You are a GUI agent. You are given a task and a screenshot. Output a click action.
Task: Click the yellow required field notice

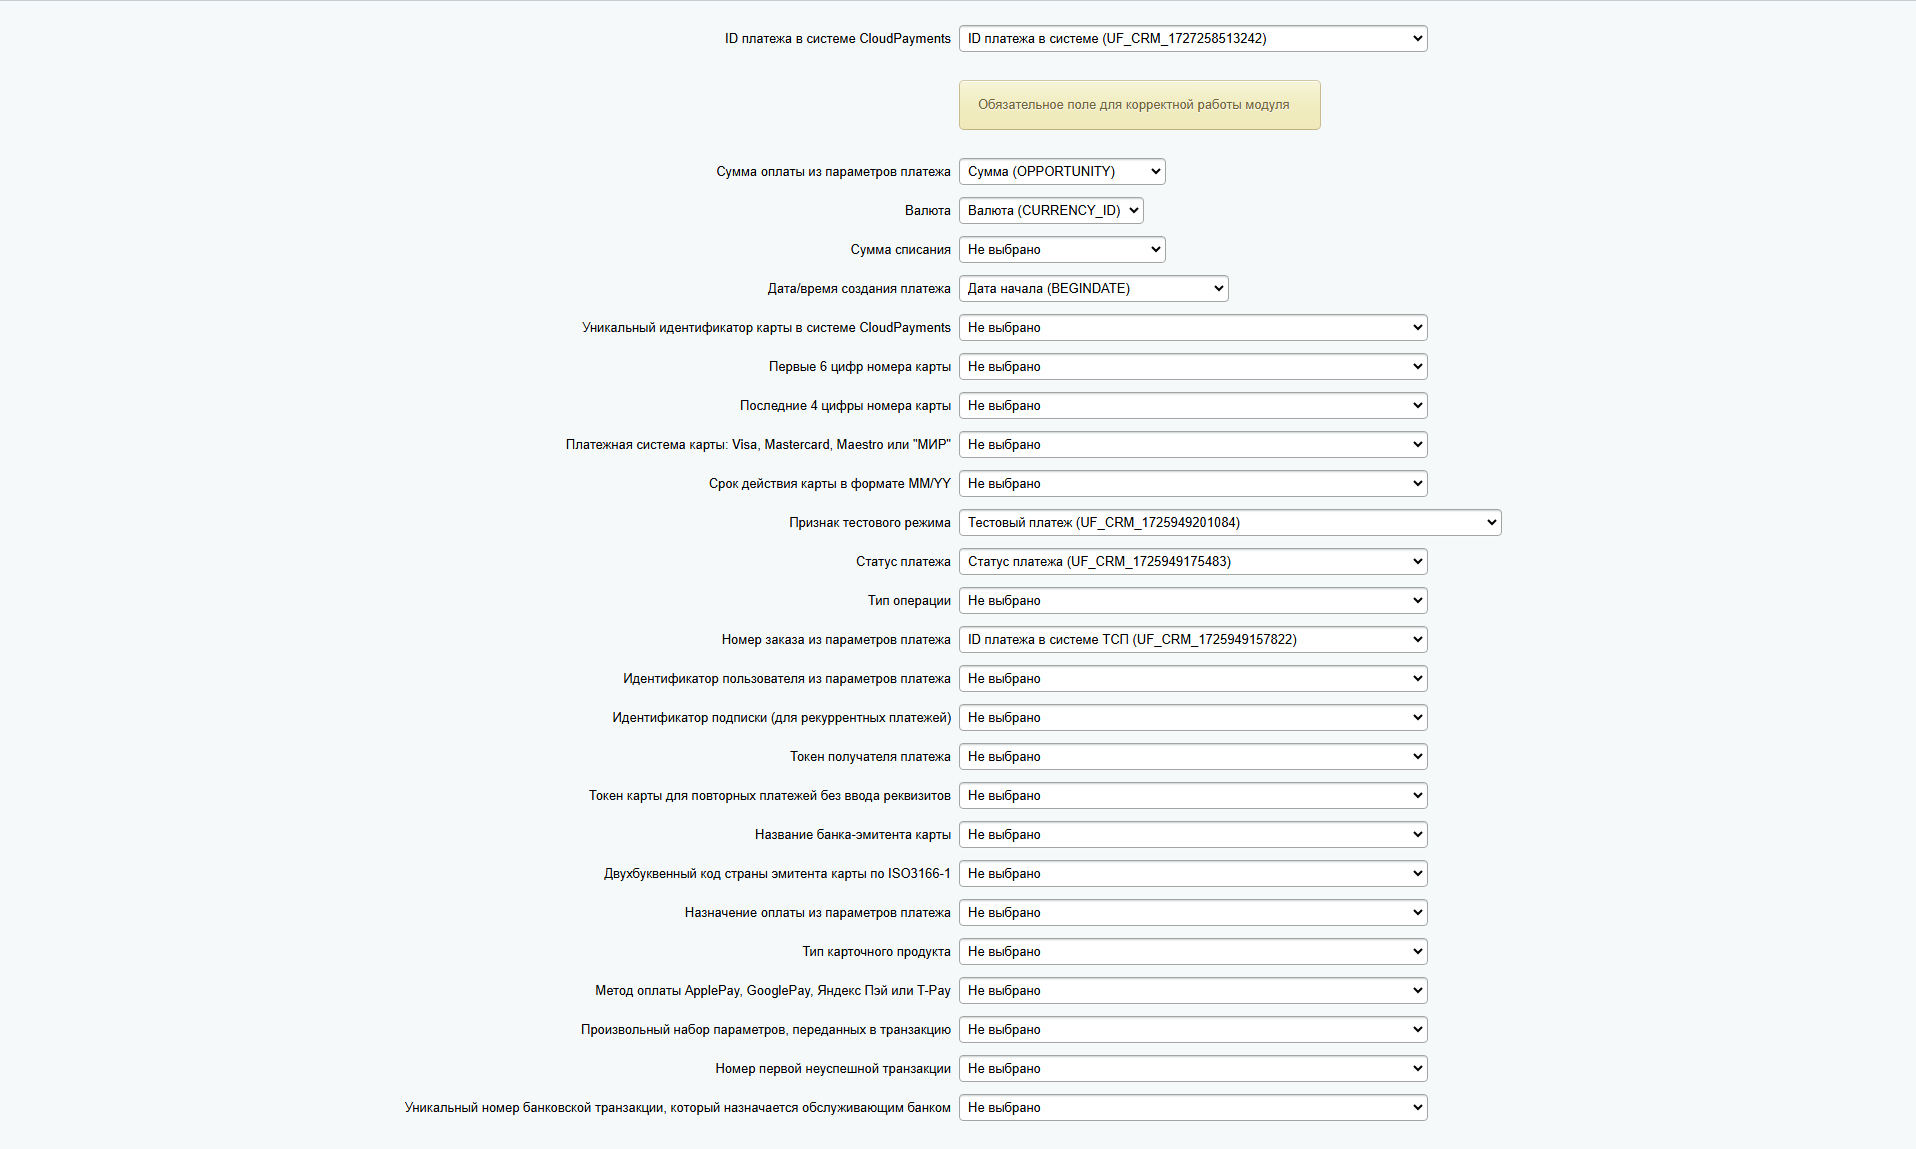click(x=1139, y=104)
